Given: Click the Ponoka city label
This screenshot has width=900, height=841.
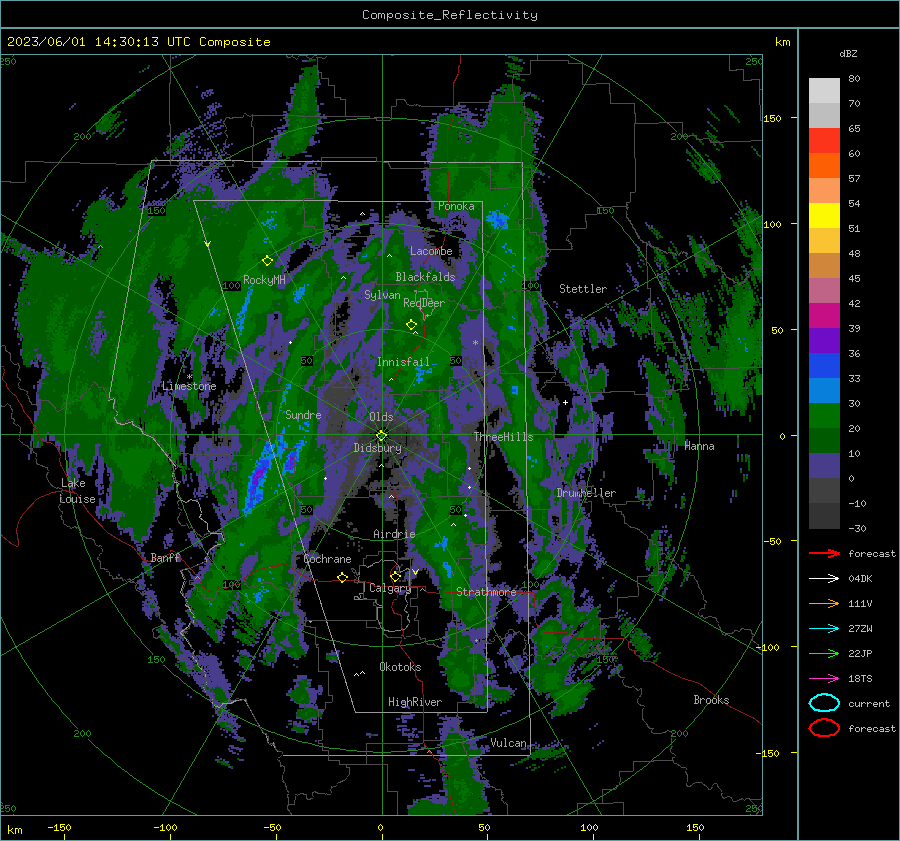Looking at the screenshot, I should coord(456,206).
